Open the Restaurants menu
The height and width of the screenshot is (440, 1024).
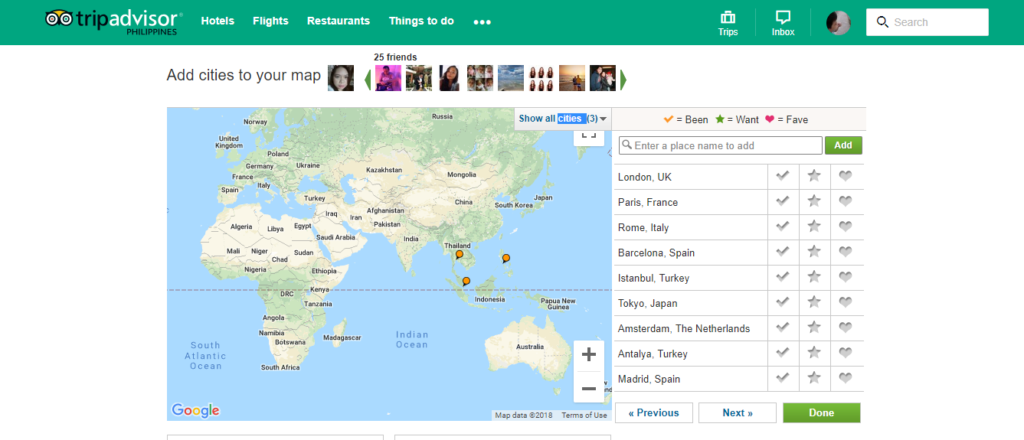coord(338,21)
